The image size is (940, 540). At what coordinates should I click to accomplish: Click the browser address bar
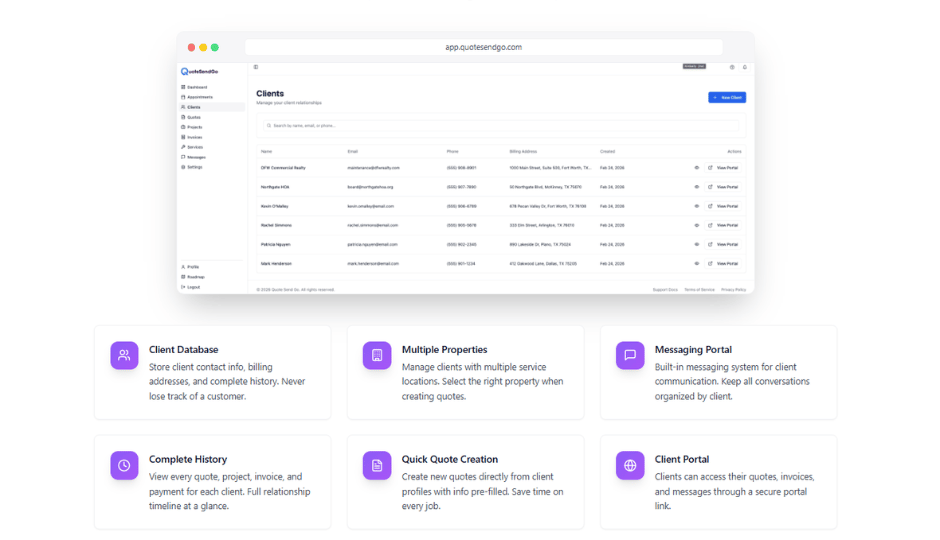pyautogui.click(x=483, y=47)
